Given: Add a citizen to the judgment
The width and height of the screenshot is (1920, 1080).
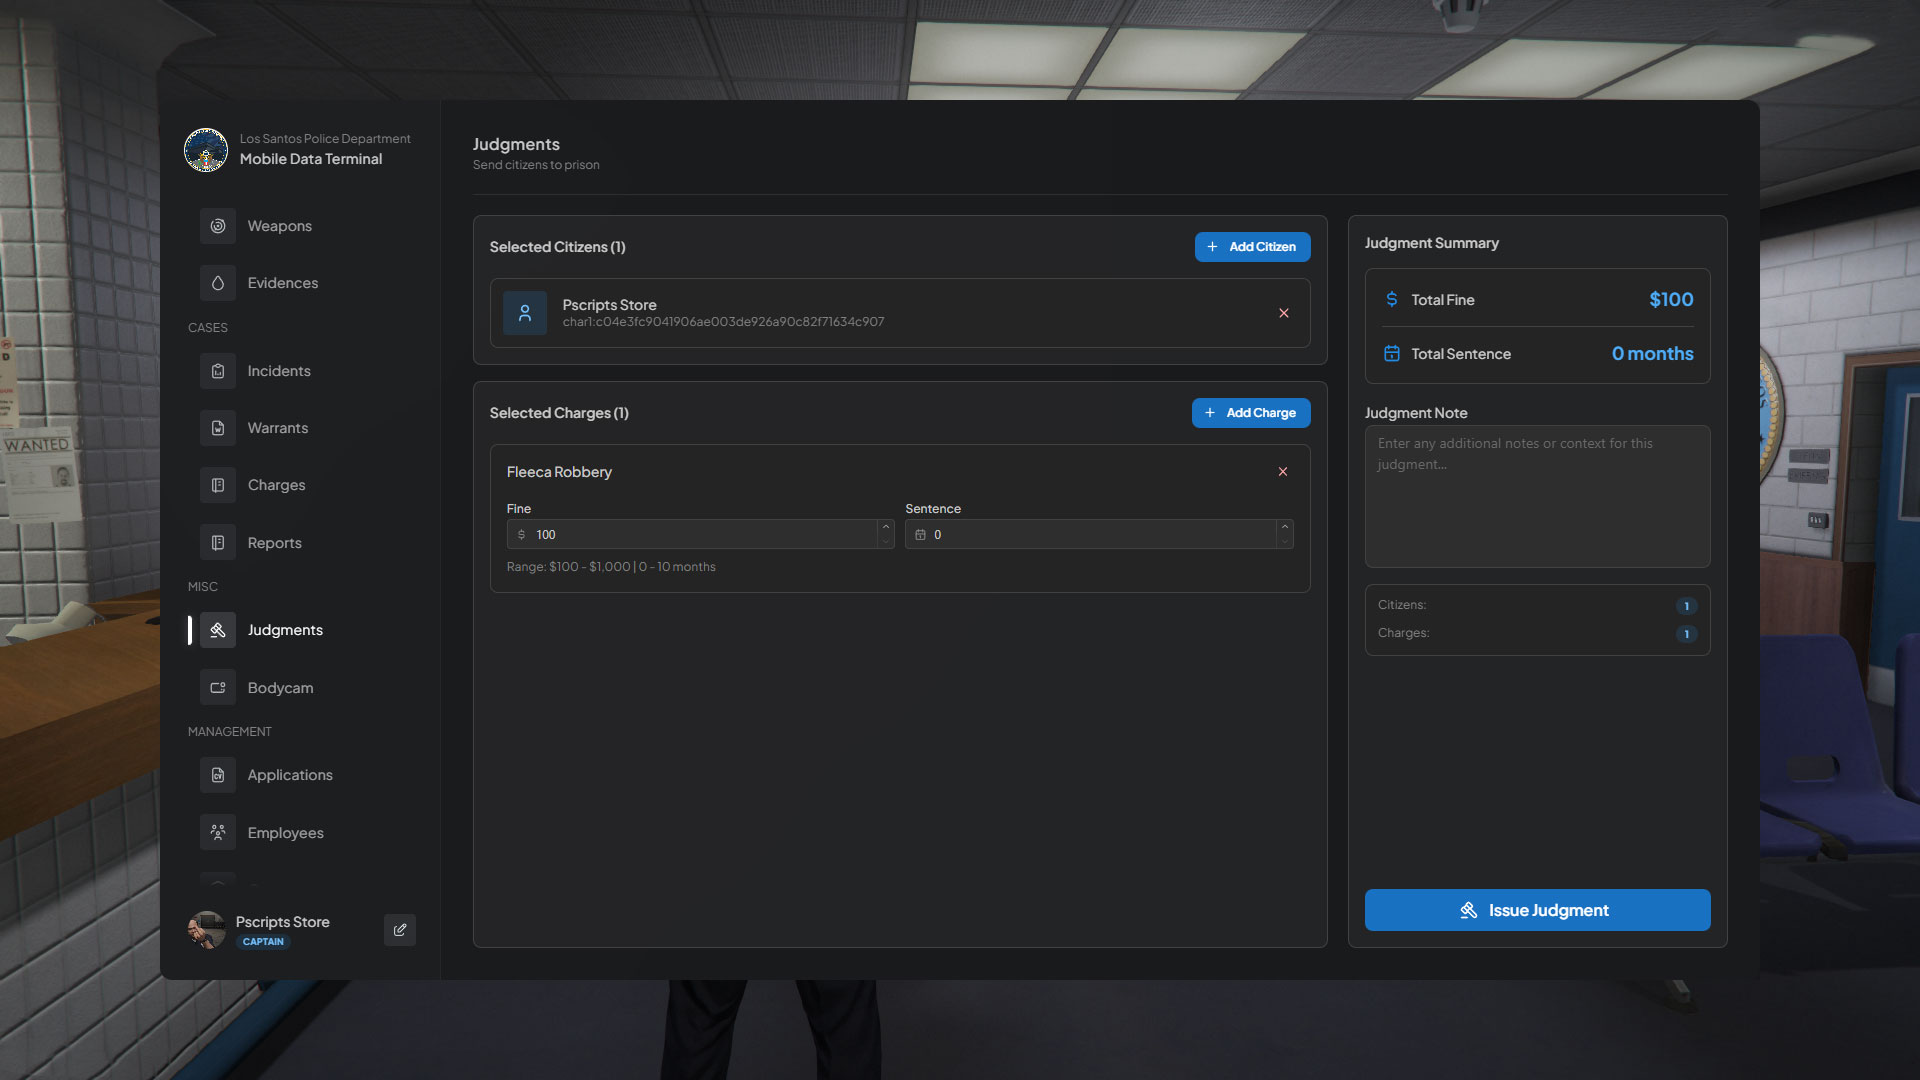Looking at the screenshot, I should coord(1252,247).
